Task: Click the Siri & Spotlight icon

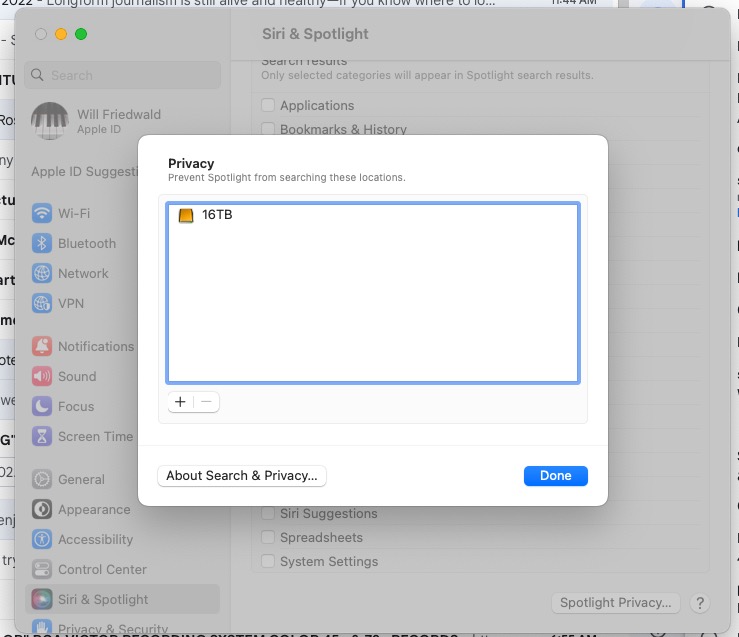Action: point(42,599)
